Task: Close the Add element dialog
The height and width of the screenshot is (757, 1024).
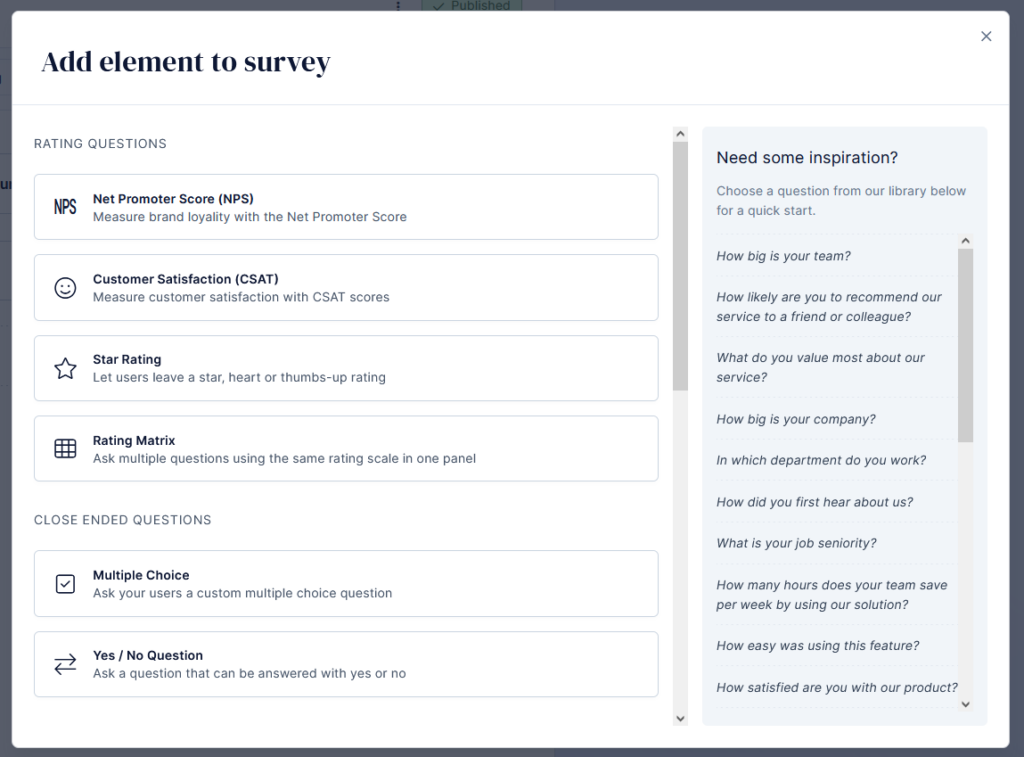Action: click(986, 37)
